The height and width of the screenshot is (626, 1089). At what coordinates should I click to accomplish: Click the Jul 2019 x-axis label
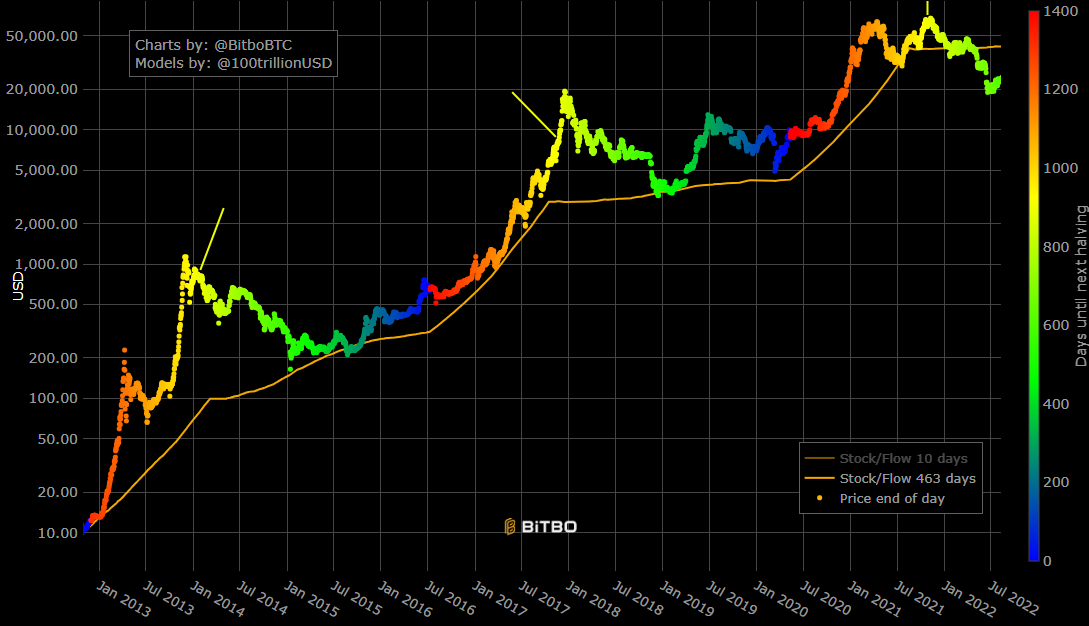click(732, 599)
